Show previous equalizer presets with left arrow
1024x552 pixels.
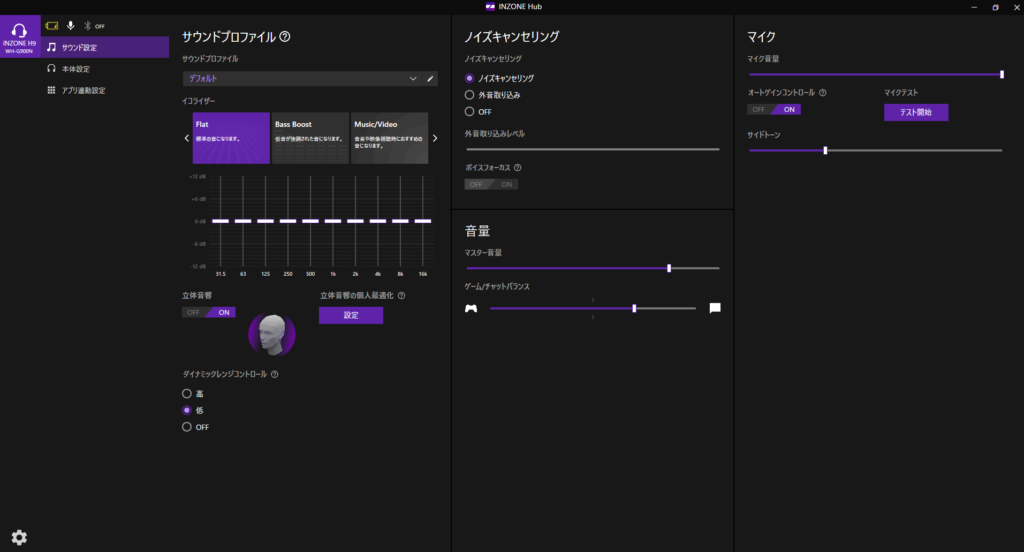[187, 138]
